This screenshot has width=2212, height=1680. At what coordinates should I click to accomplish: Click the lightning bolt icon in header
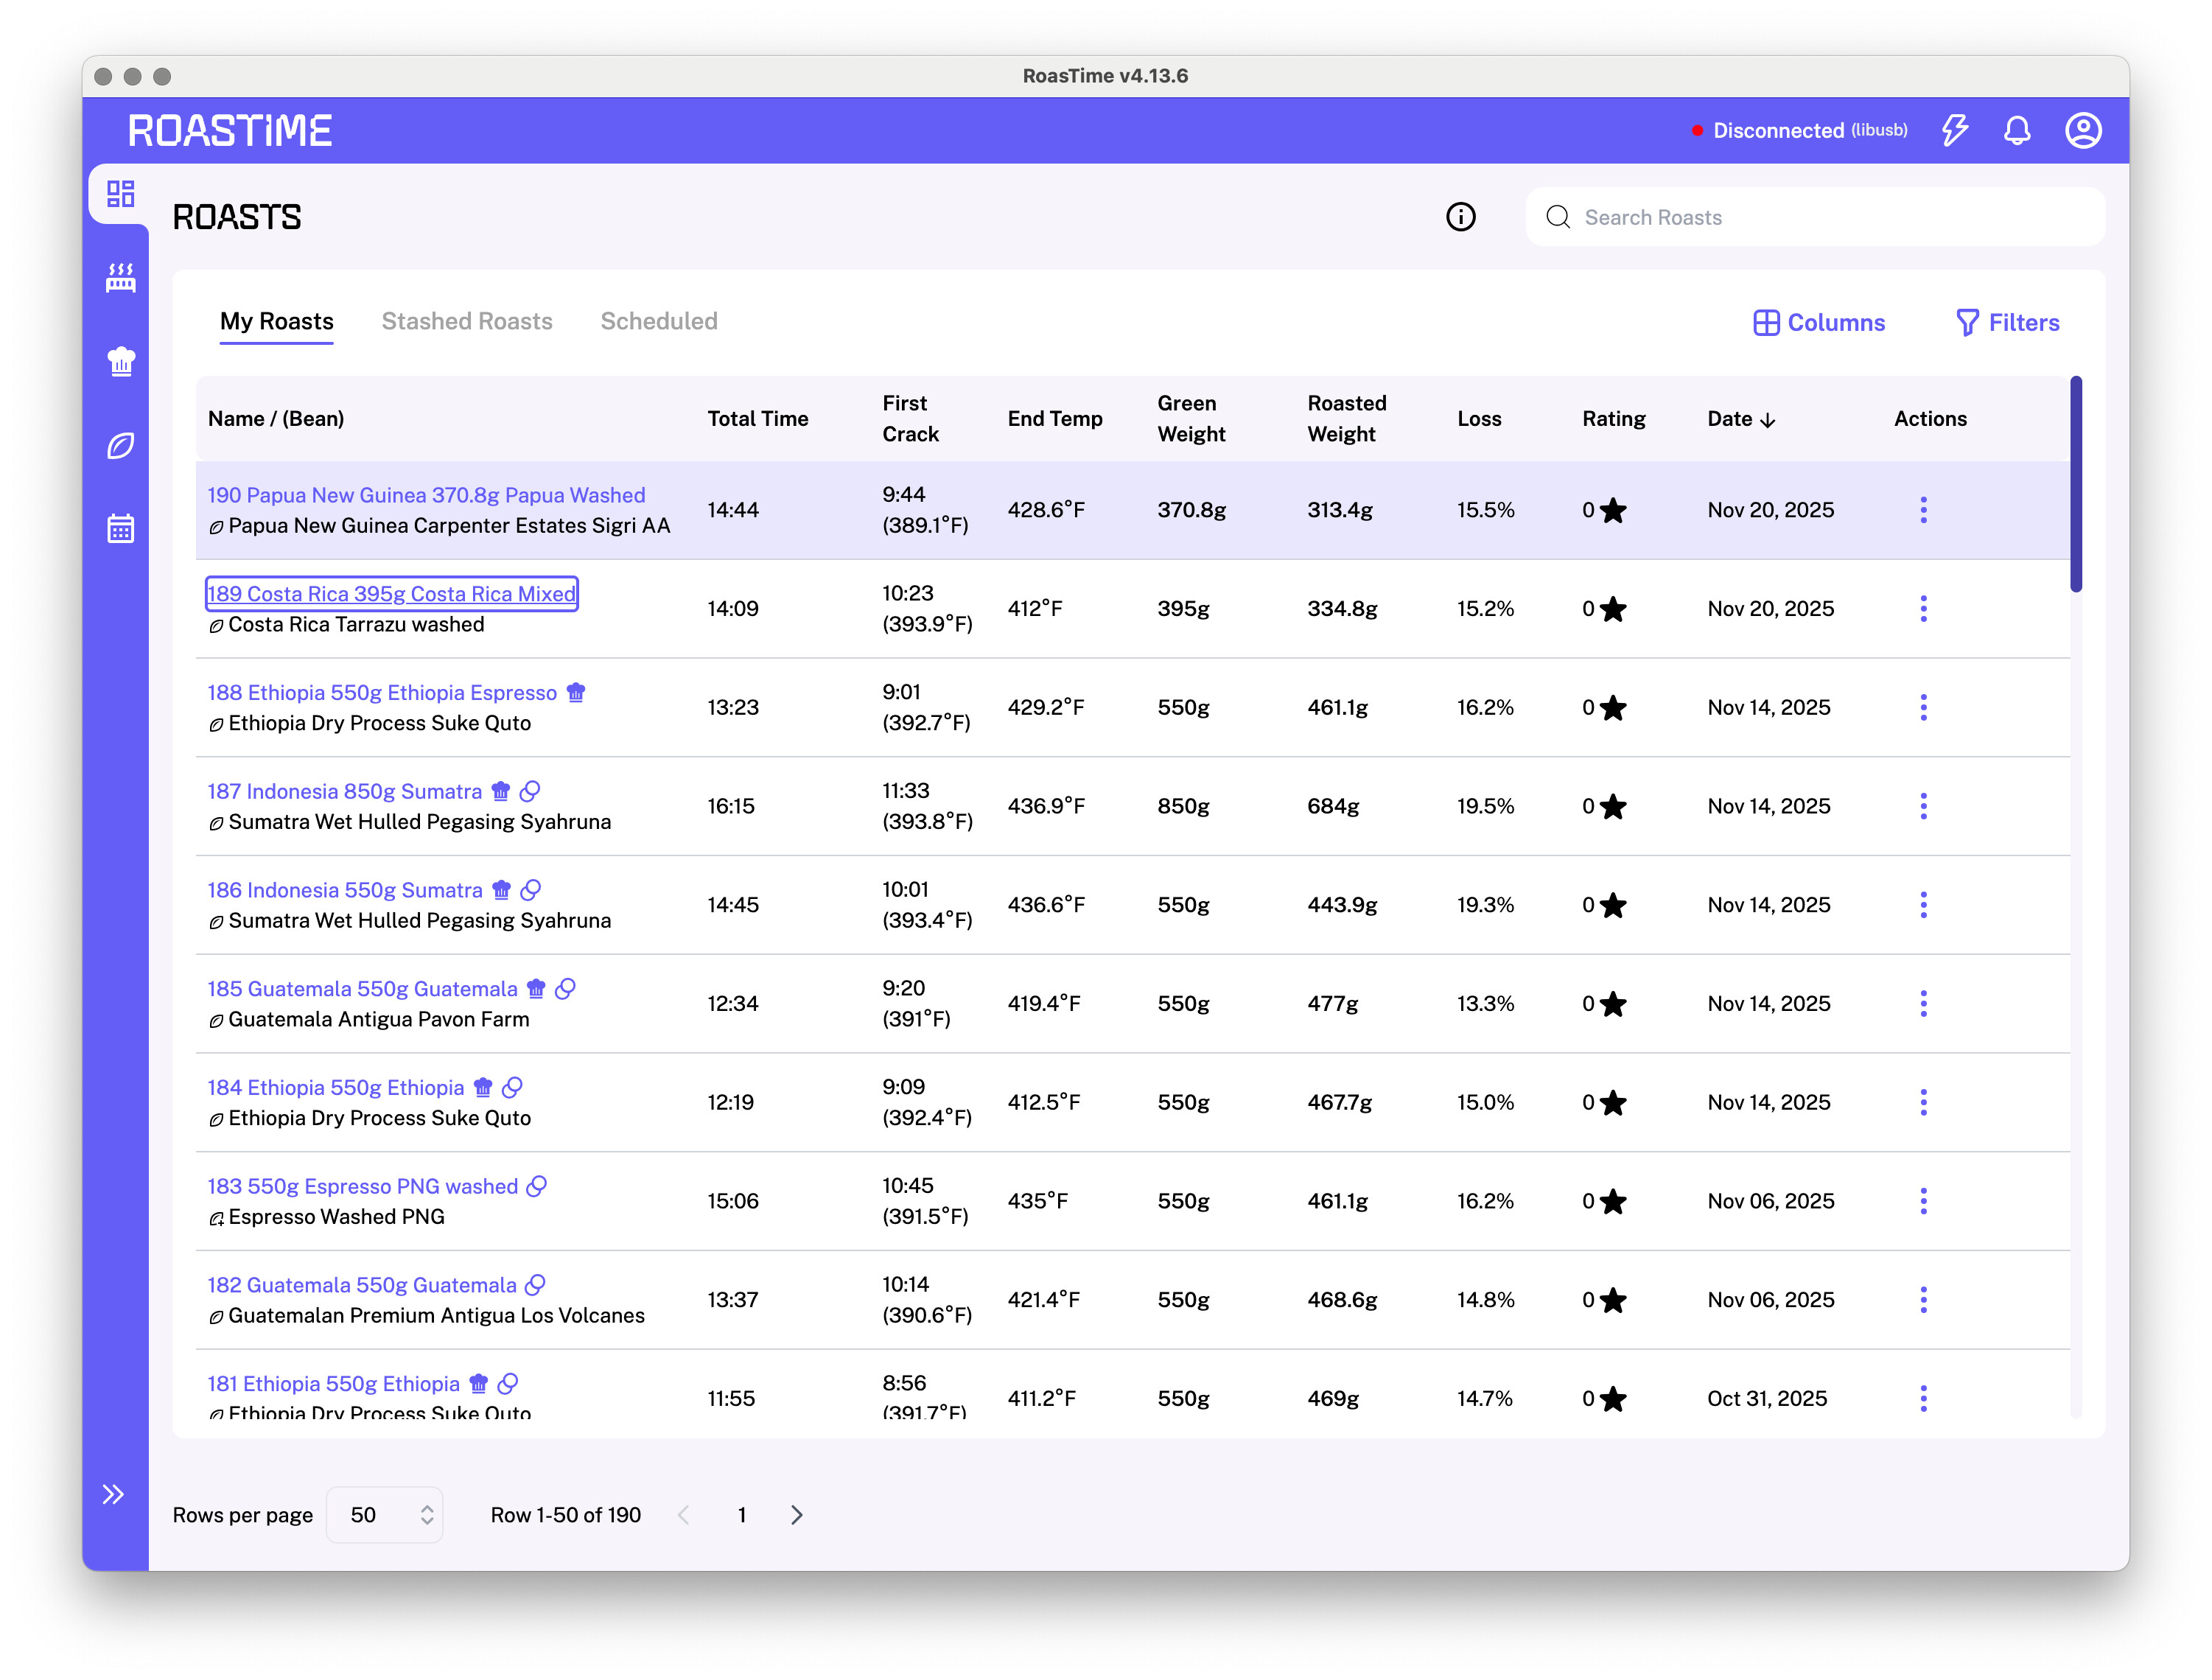1954,130
